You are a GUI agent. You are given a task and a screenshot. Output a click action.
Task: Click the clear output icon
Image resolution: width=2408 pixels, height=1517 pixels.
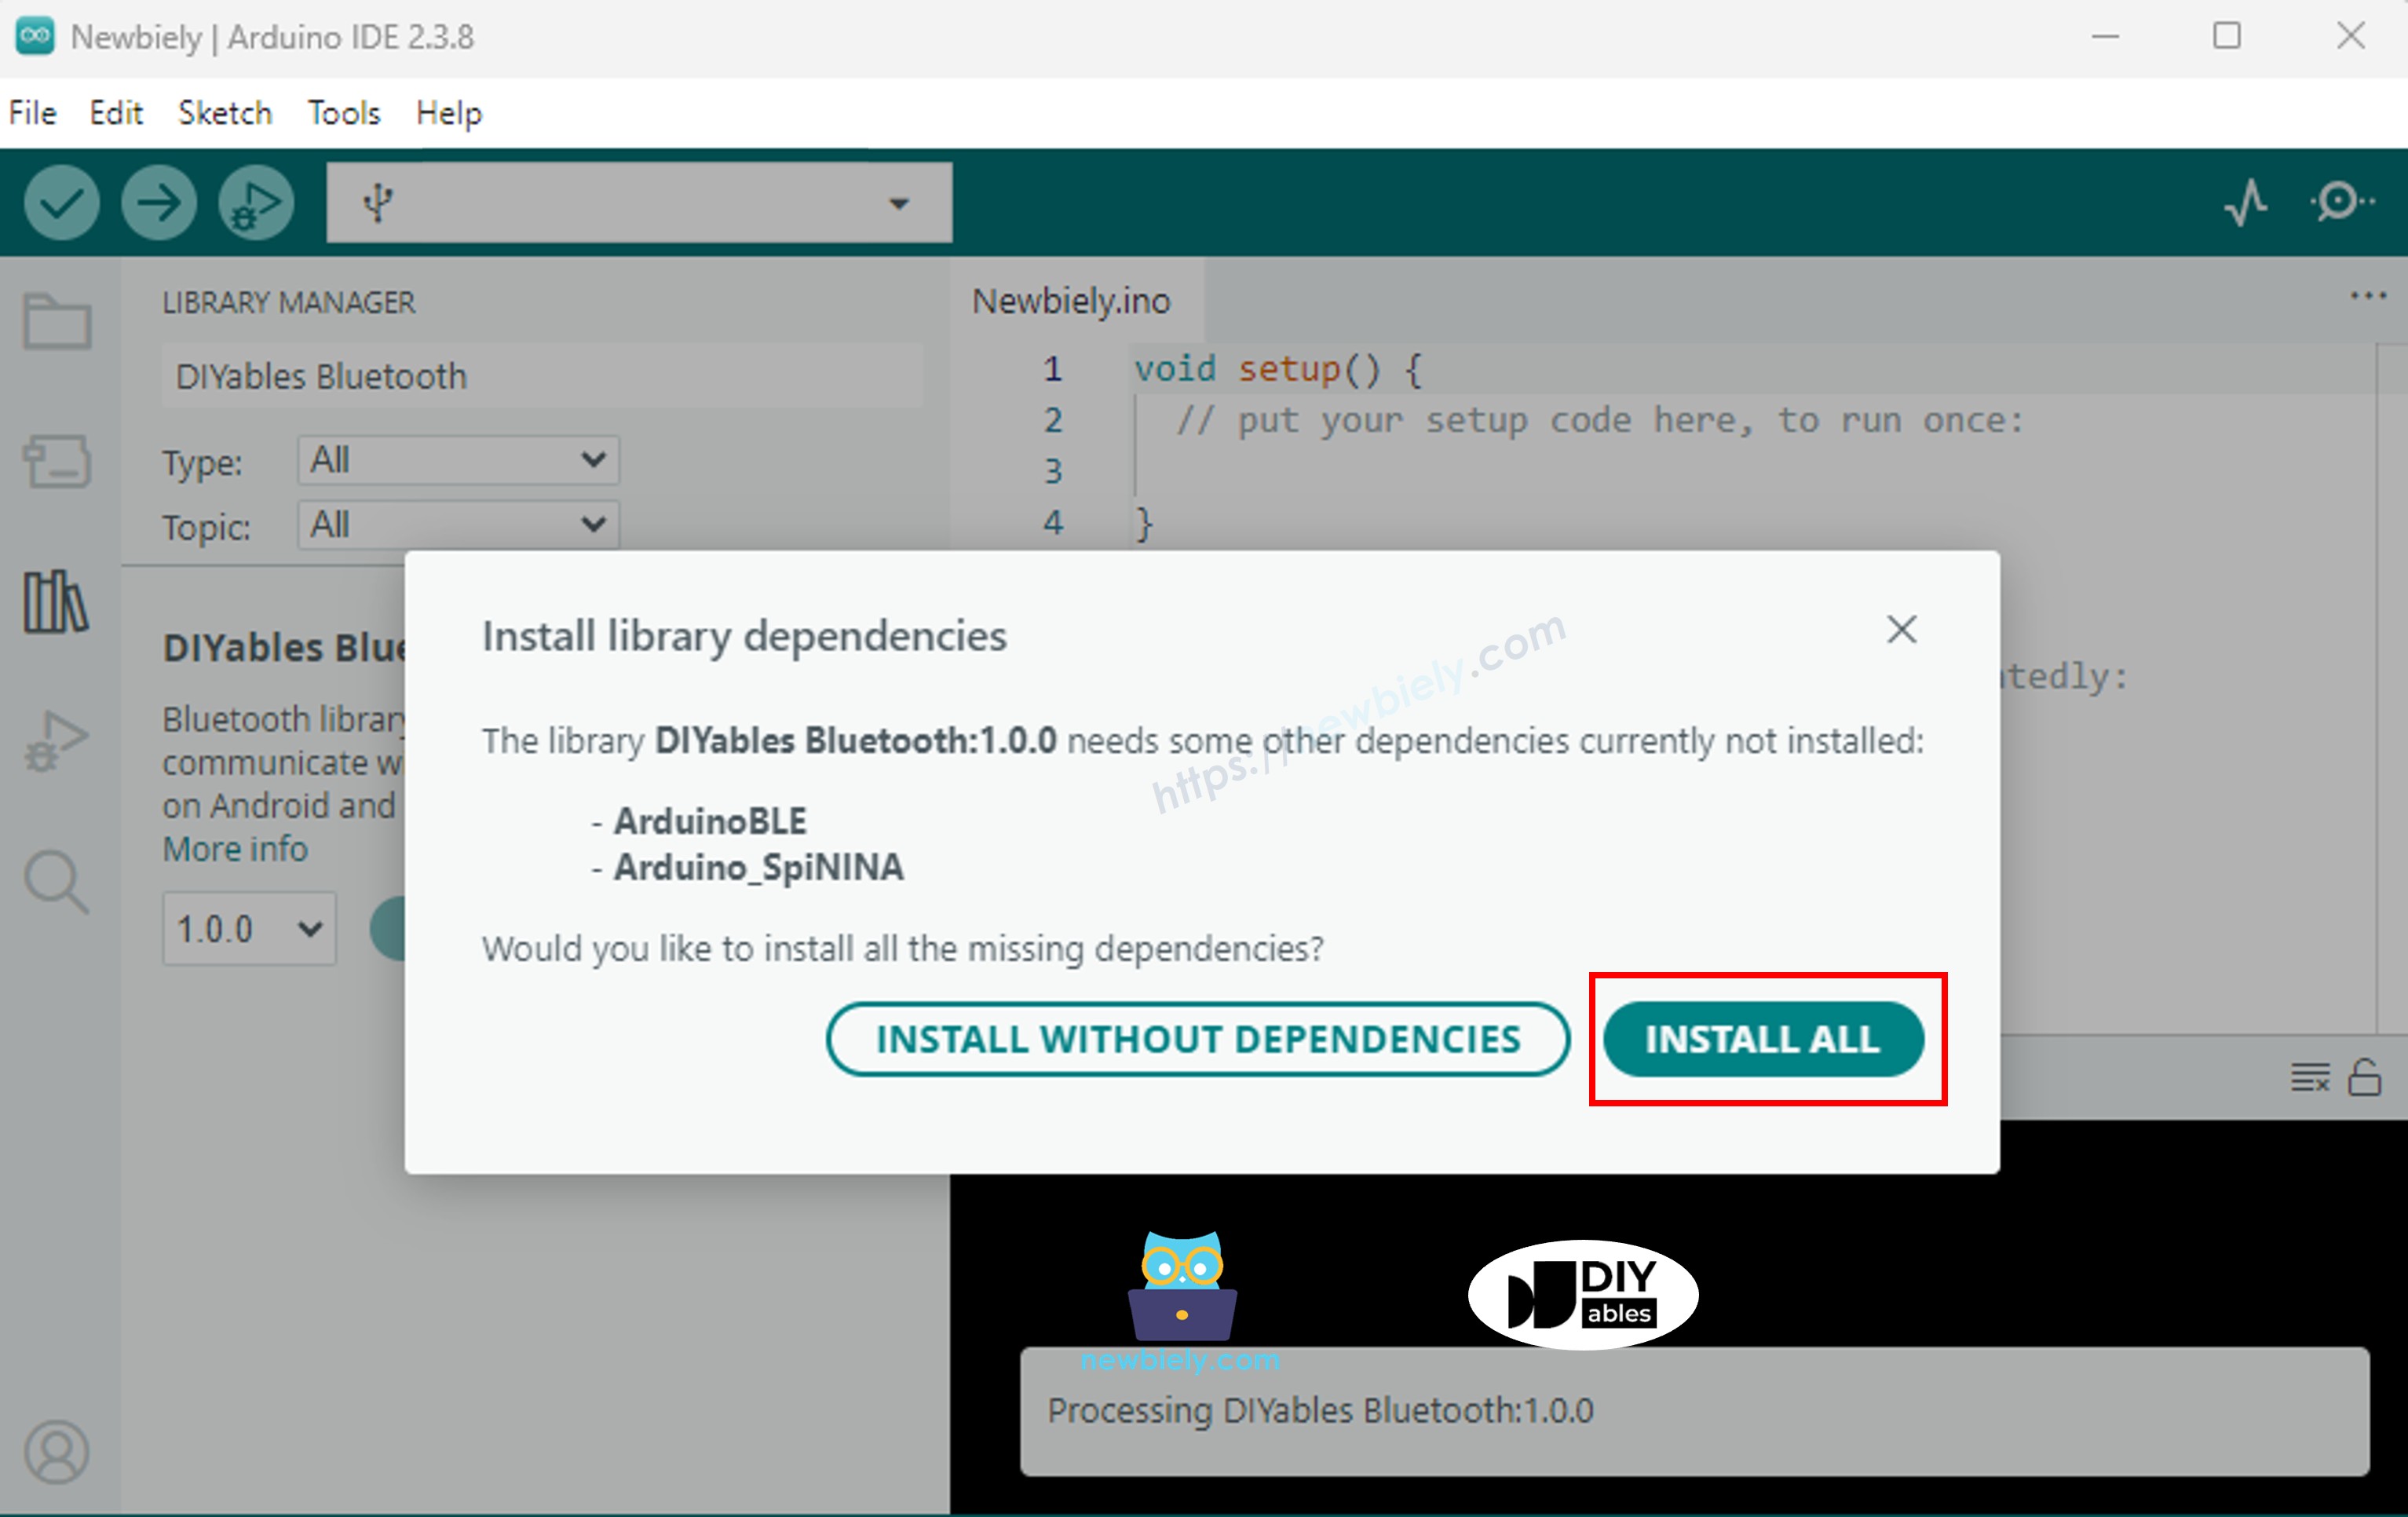click(2309, 1079)
